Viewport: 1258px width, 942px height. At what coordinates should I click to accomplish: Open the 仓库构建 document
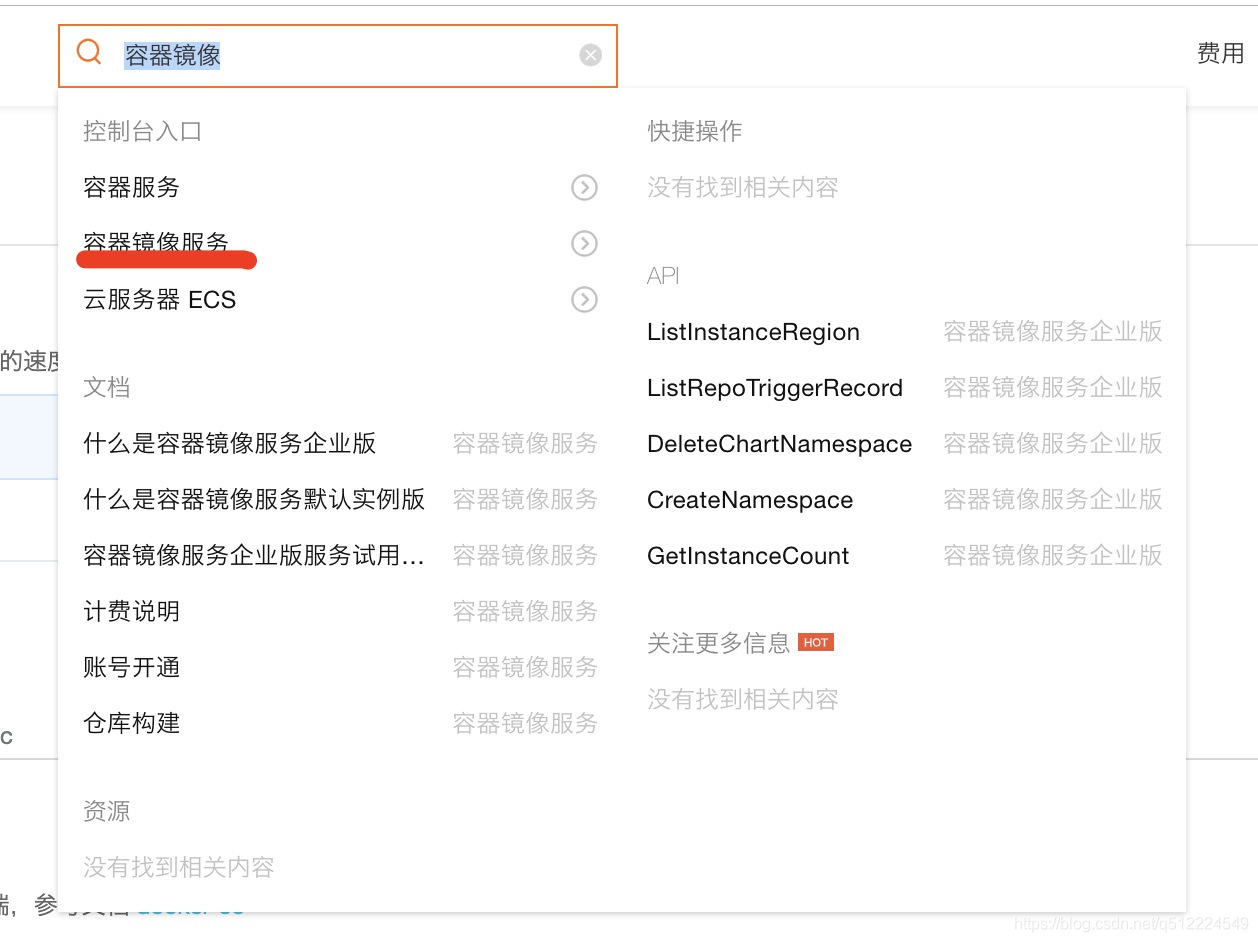point(132,723)
